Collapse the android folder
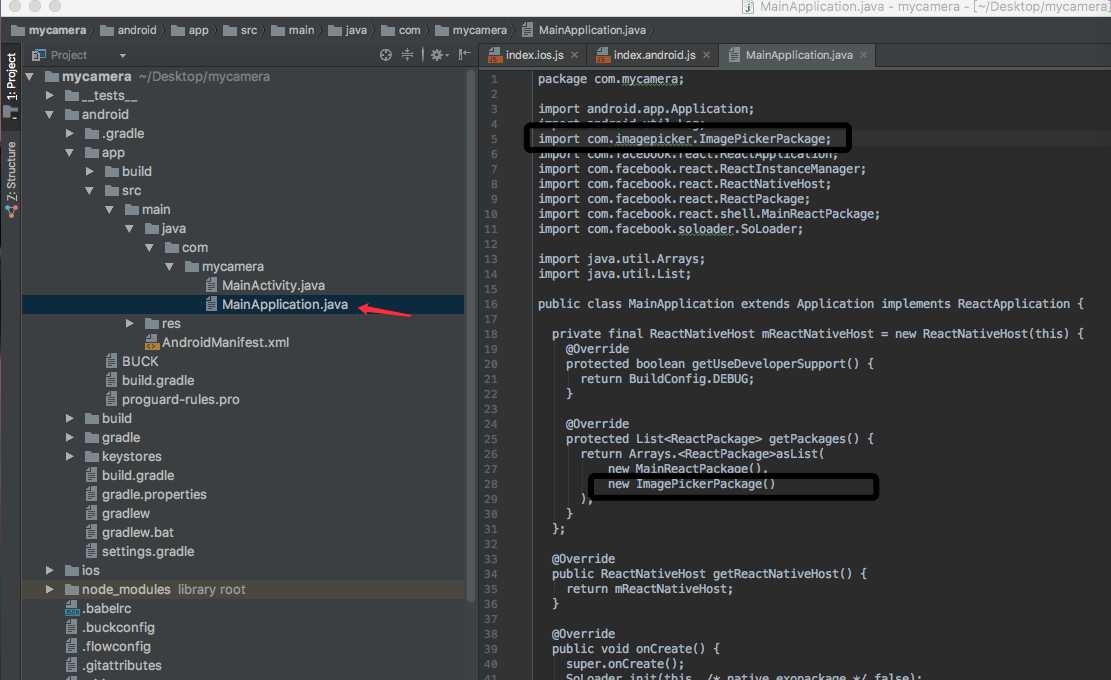Image resolution: width=1111 pixels, height=680 pixels. [x=51, y=115]
